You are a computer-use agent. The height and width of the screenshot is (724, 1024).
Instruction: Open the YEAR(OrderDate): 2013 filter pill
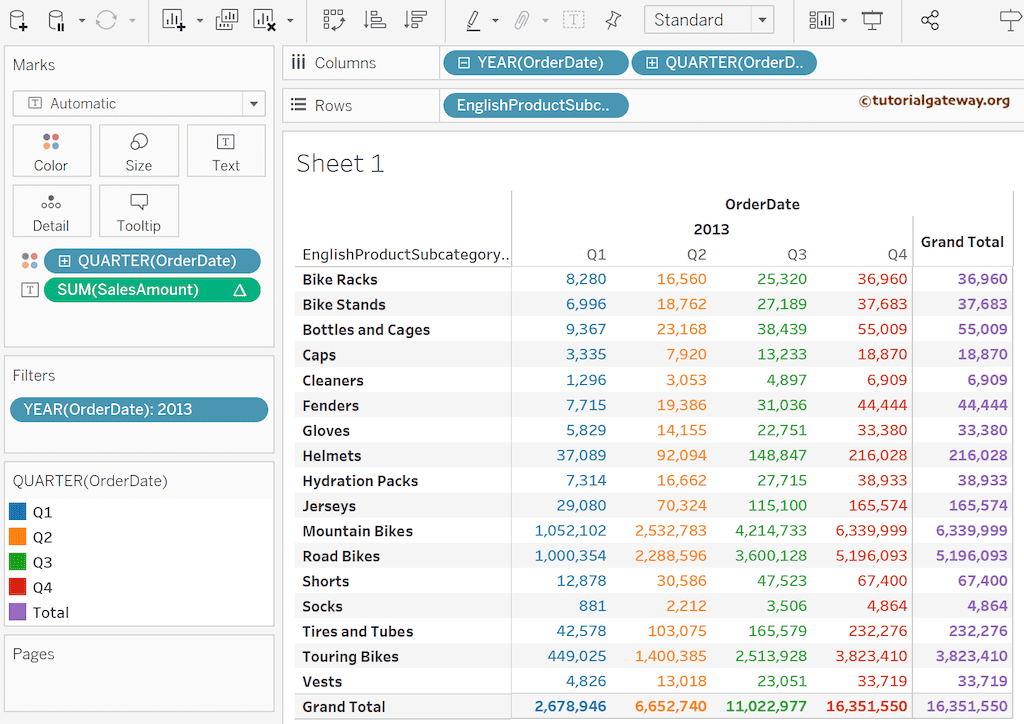138,409
